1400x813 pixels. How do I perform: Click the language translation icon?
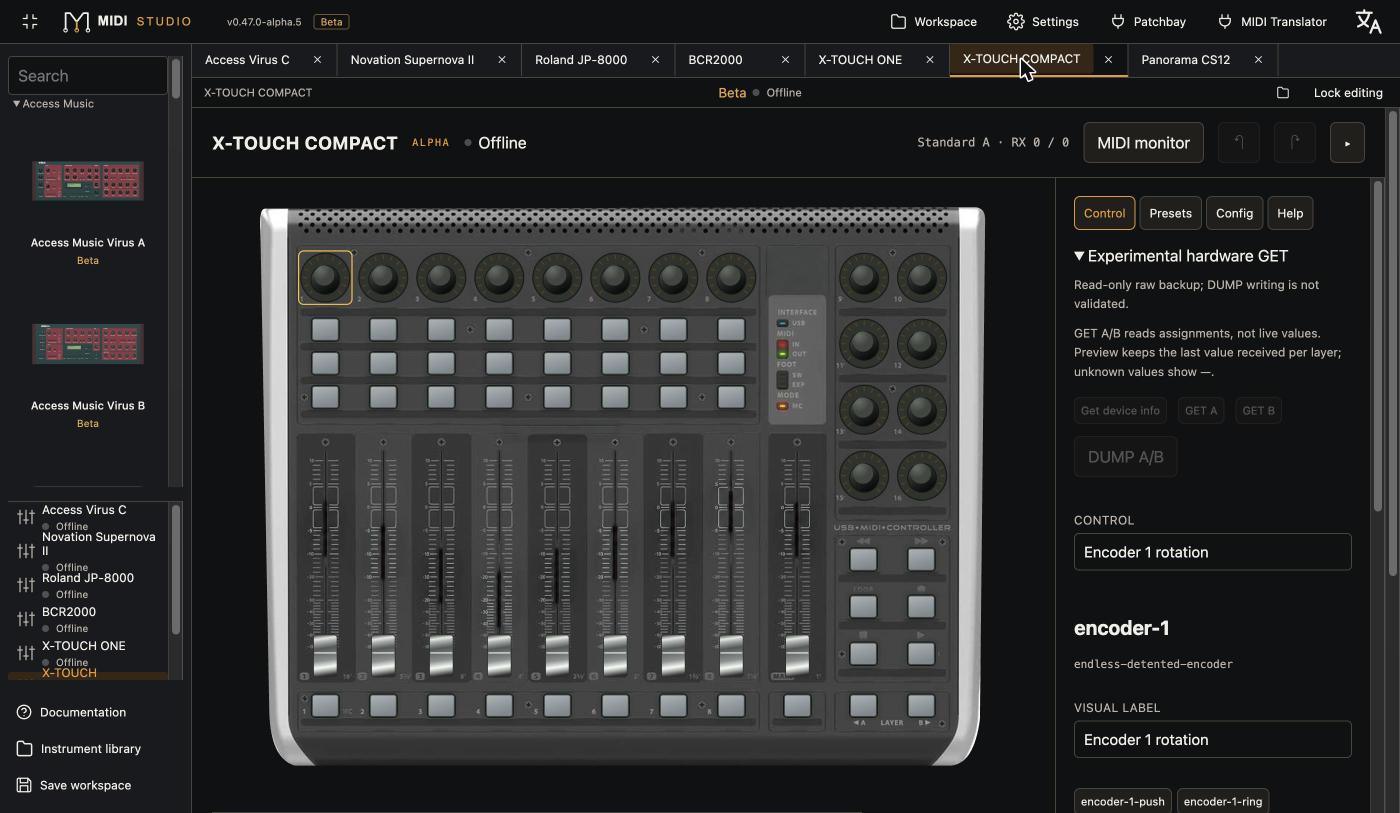tap(1368, 21)
